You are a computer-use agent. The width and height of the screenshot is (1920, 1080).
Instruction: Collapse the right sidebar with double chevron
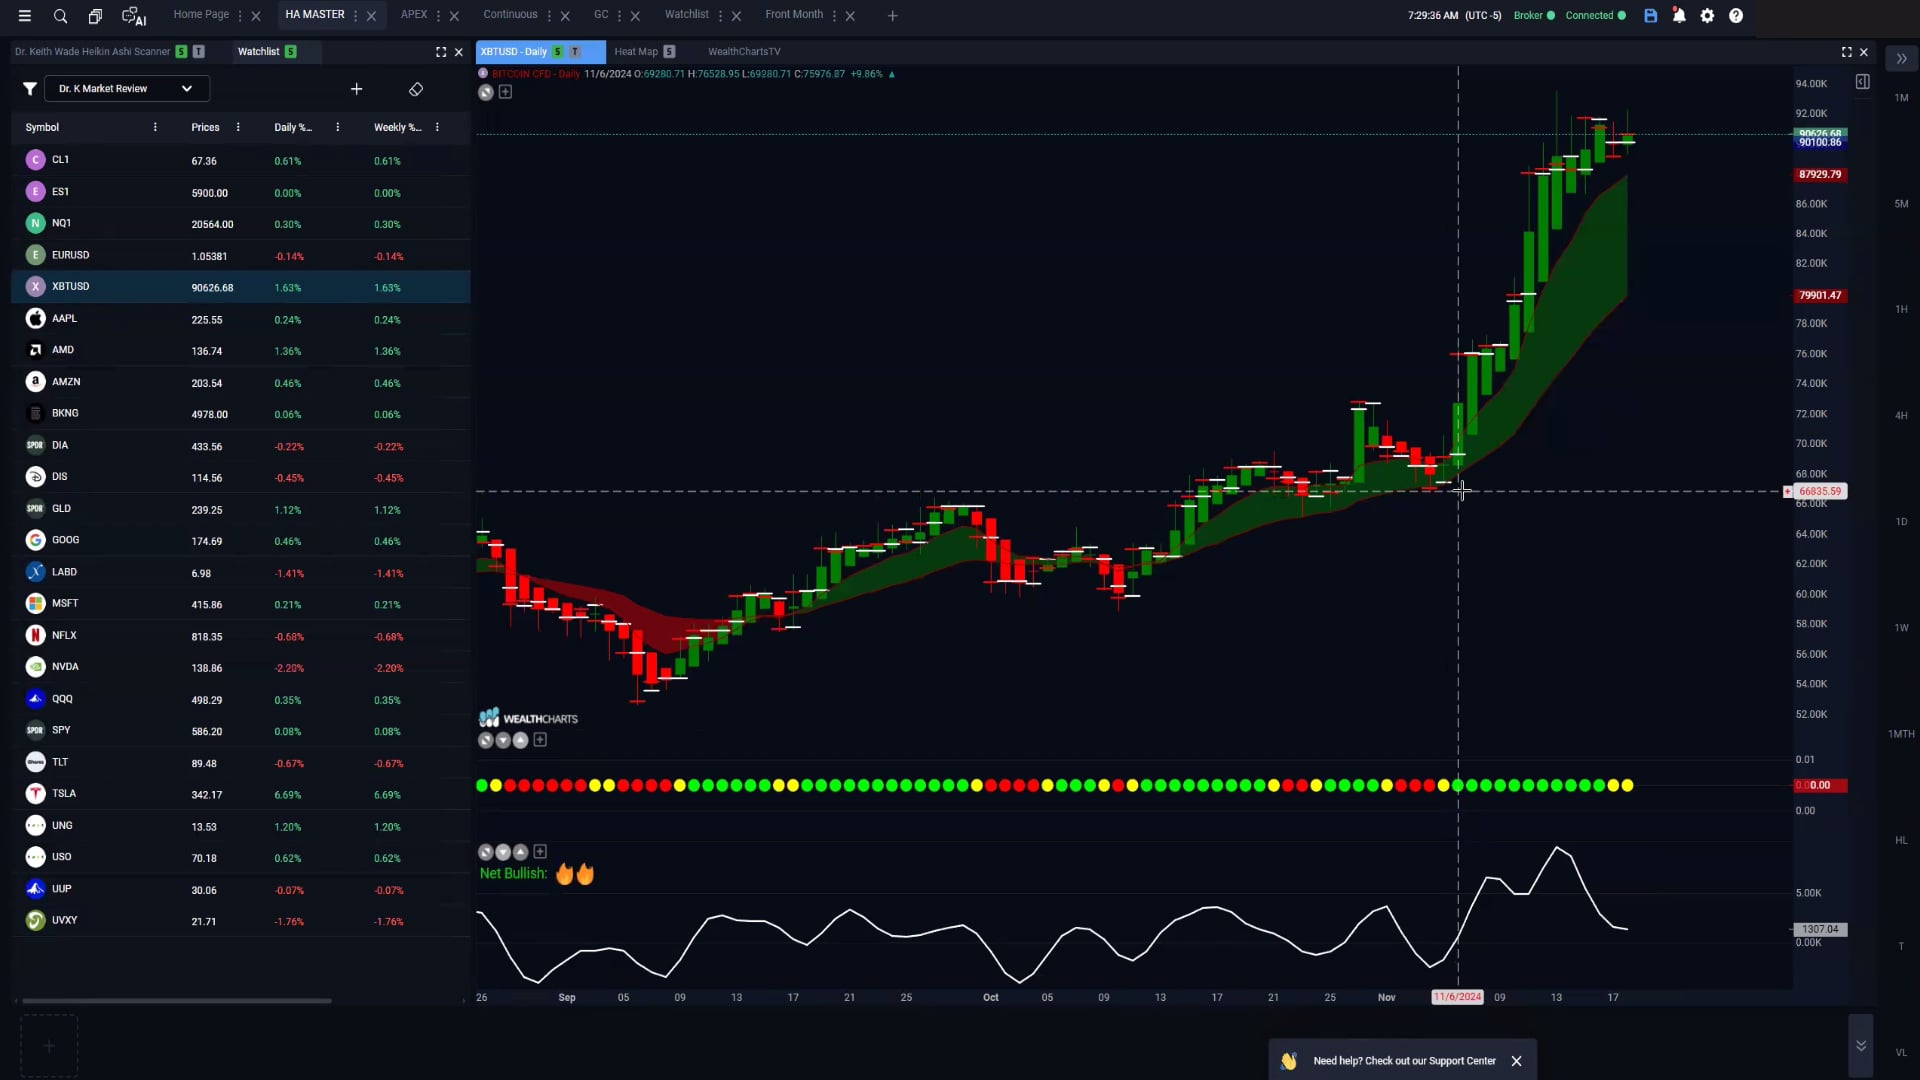(x=1901, y=59)
